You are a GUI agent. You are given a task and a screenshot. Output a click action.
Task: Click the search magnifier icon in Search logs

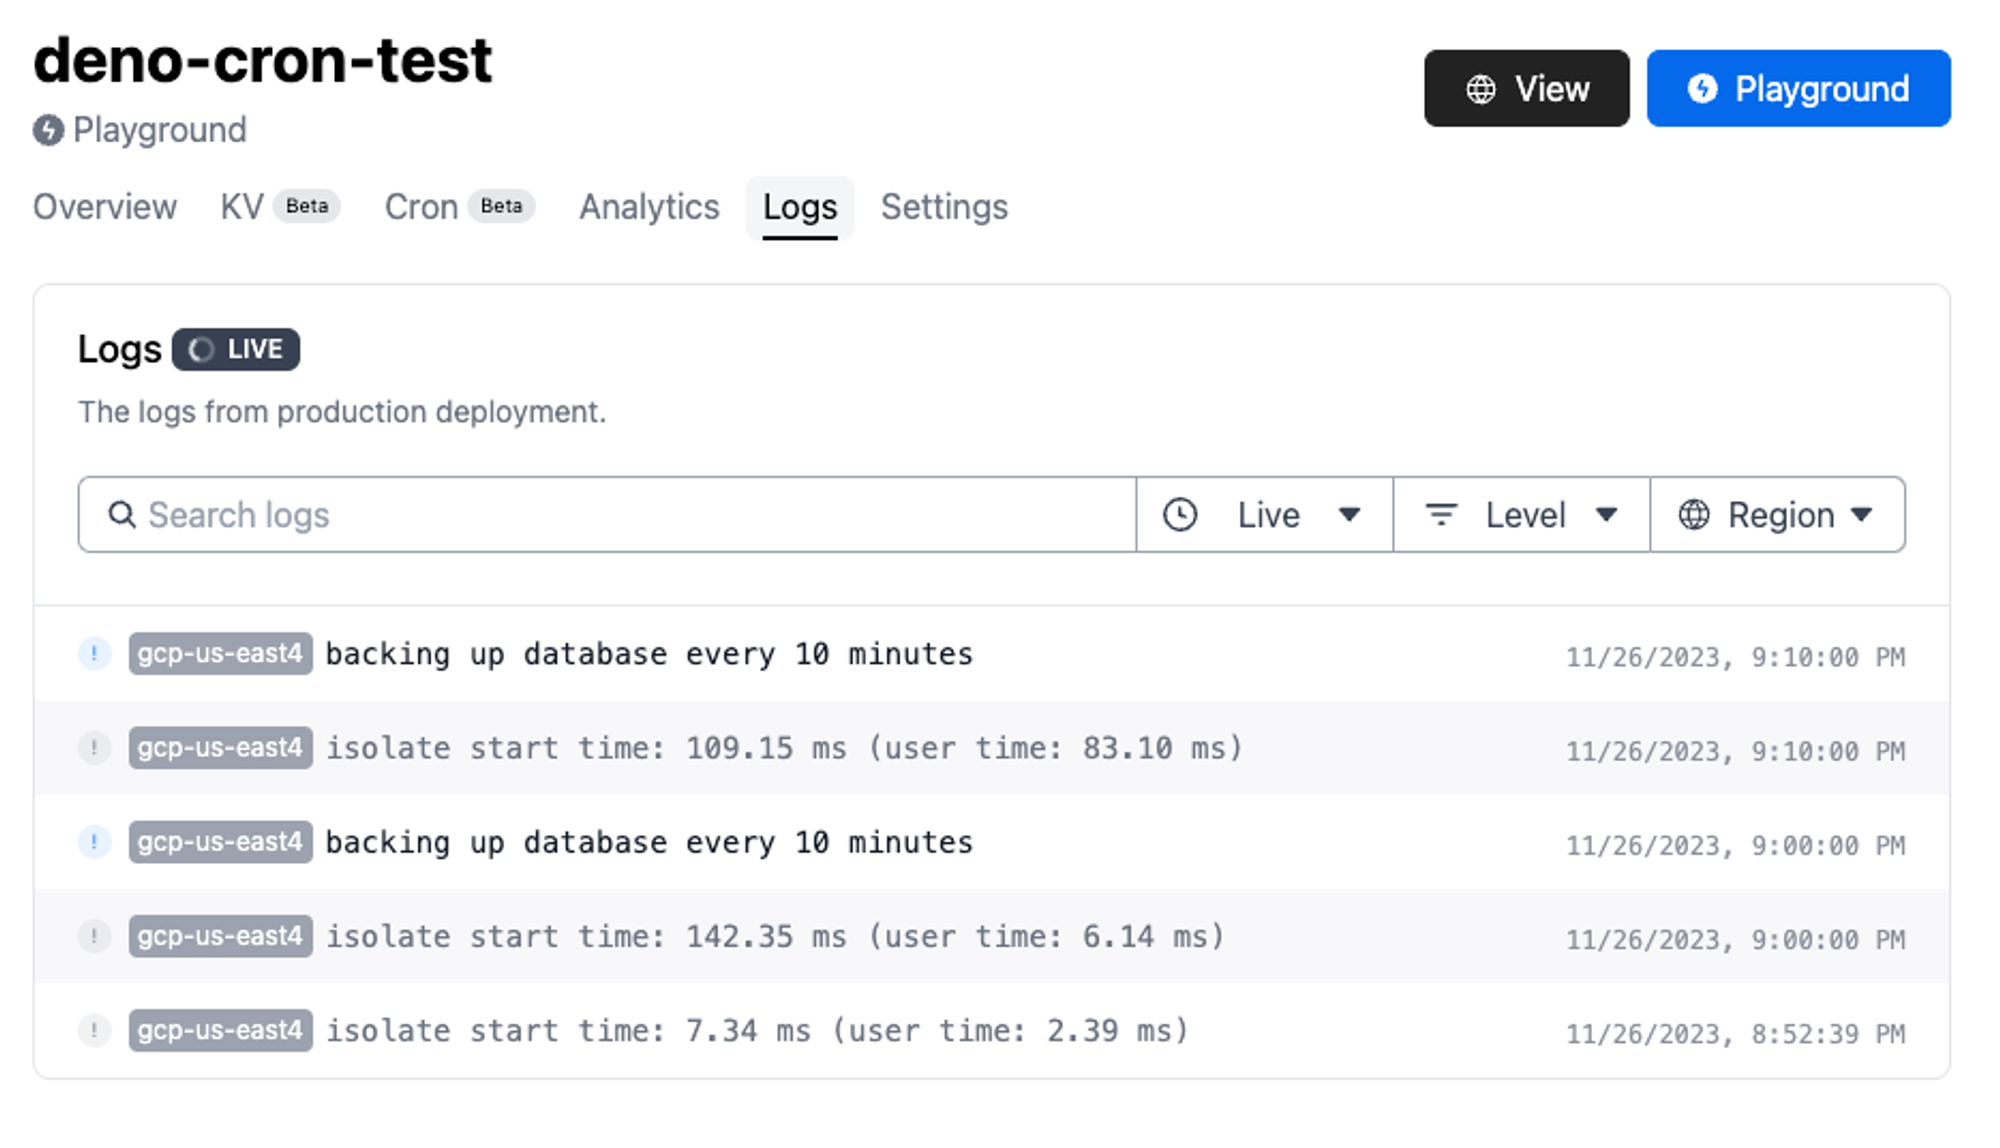coord(122,514)
